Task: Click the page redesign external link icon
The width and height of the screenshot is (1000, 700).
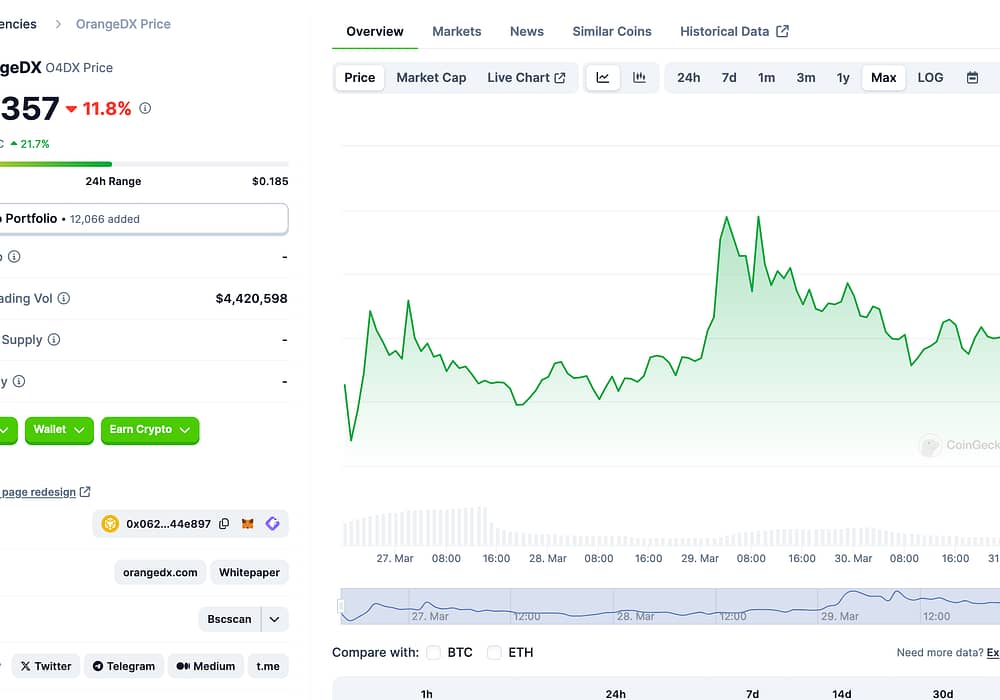Action: [x=85, y=492]
